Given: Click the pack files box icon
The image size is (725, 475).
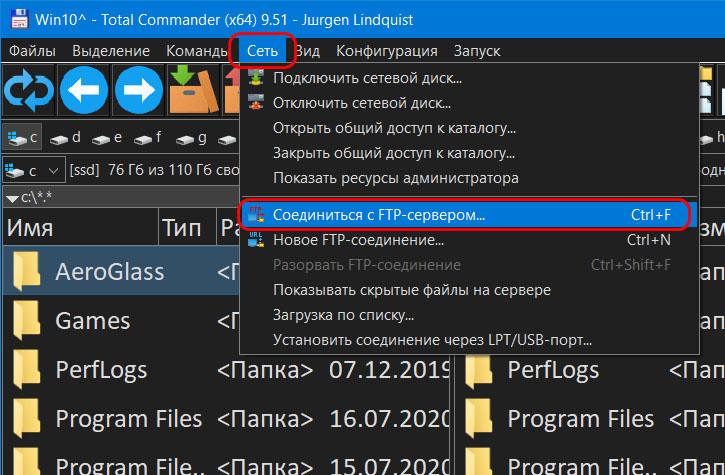Looking at the screenshot, I should pos(194,90).
